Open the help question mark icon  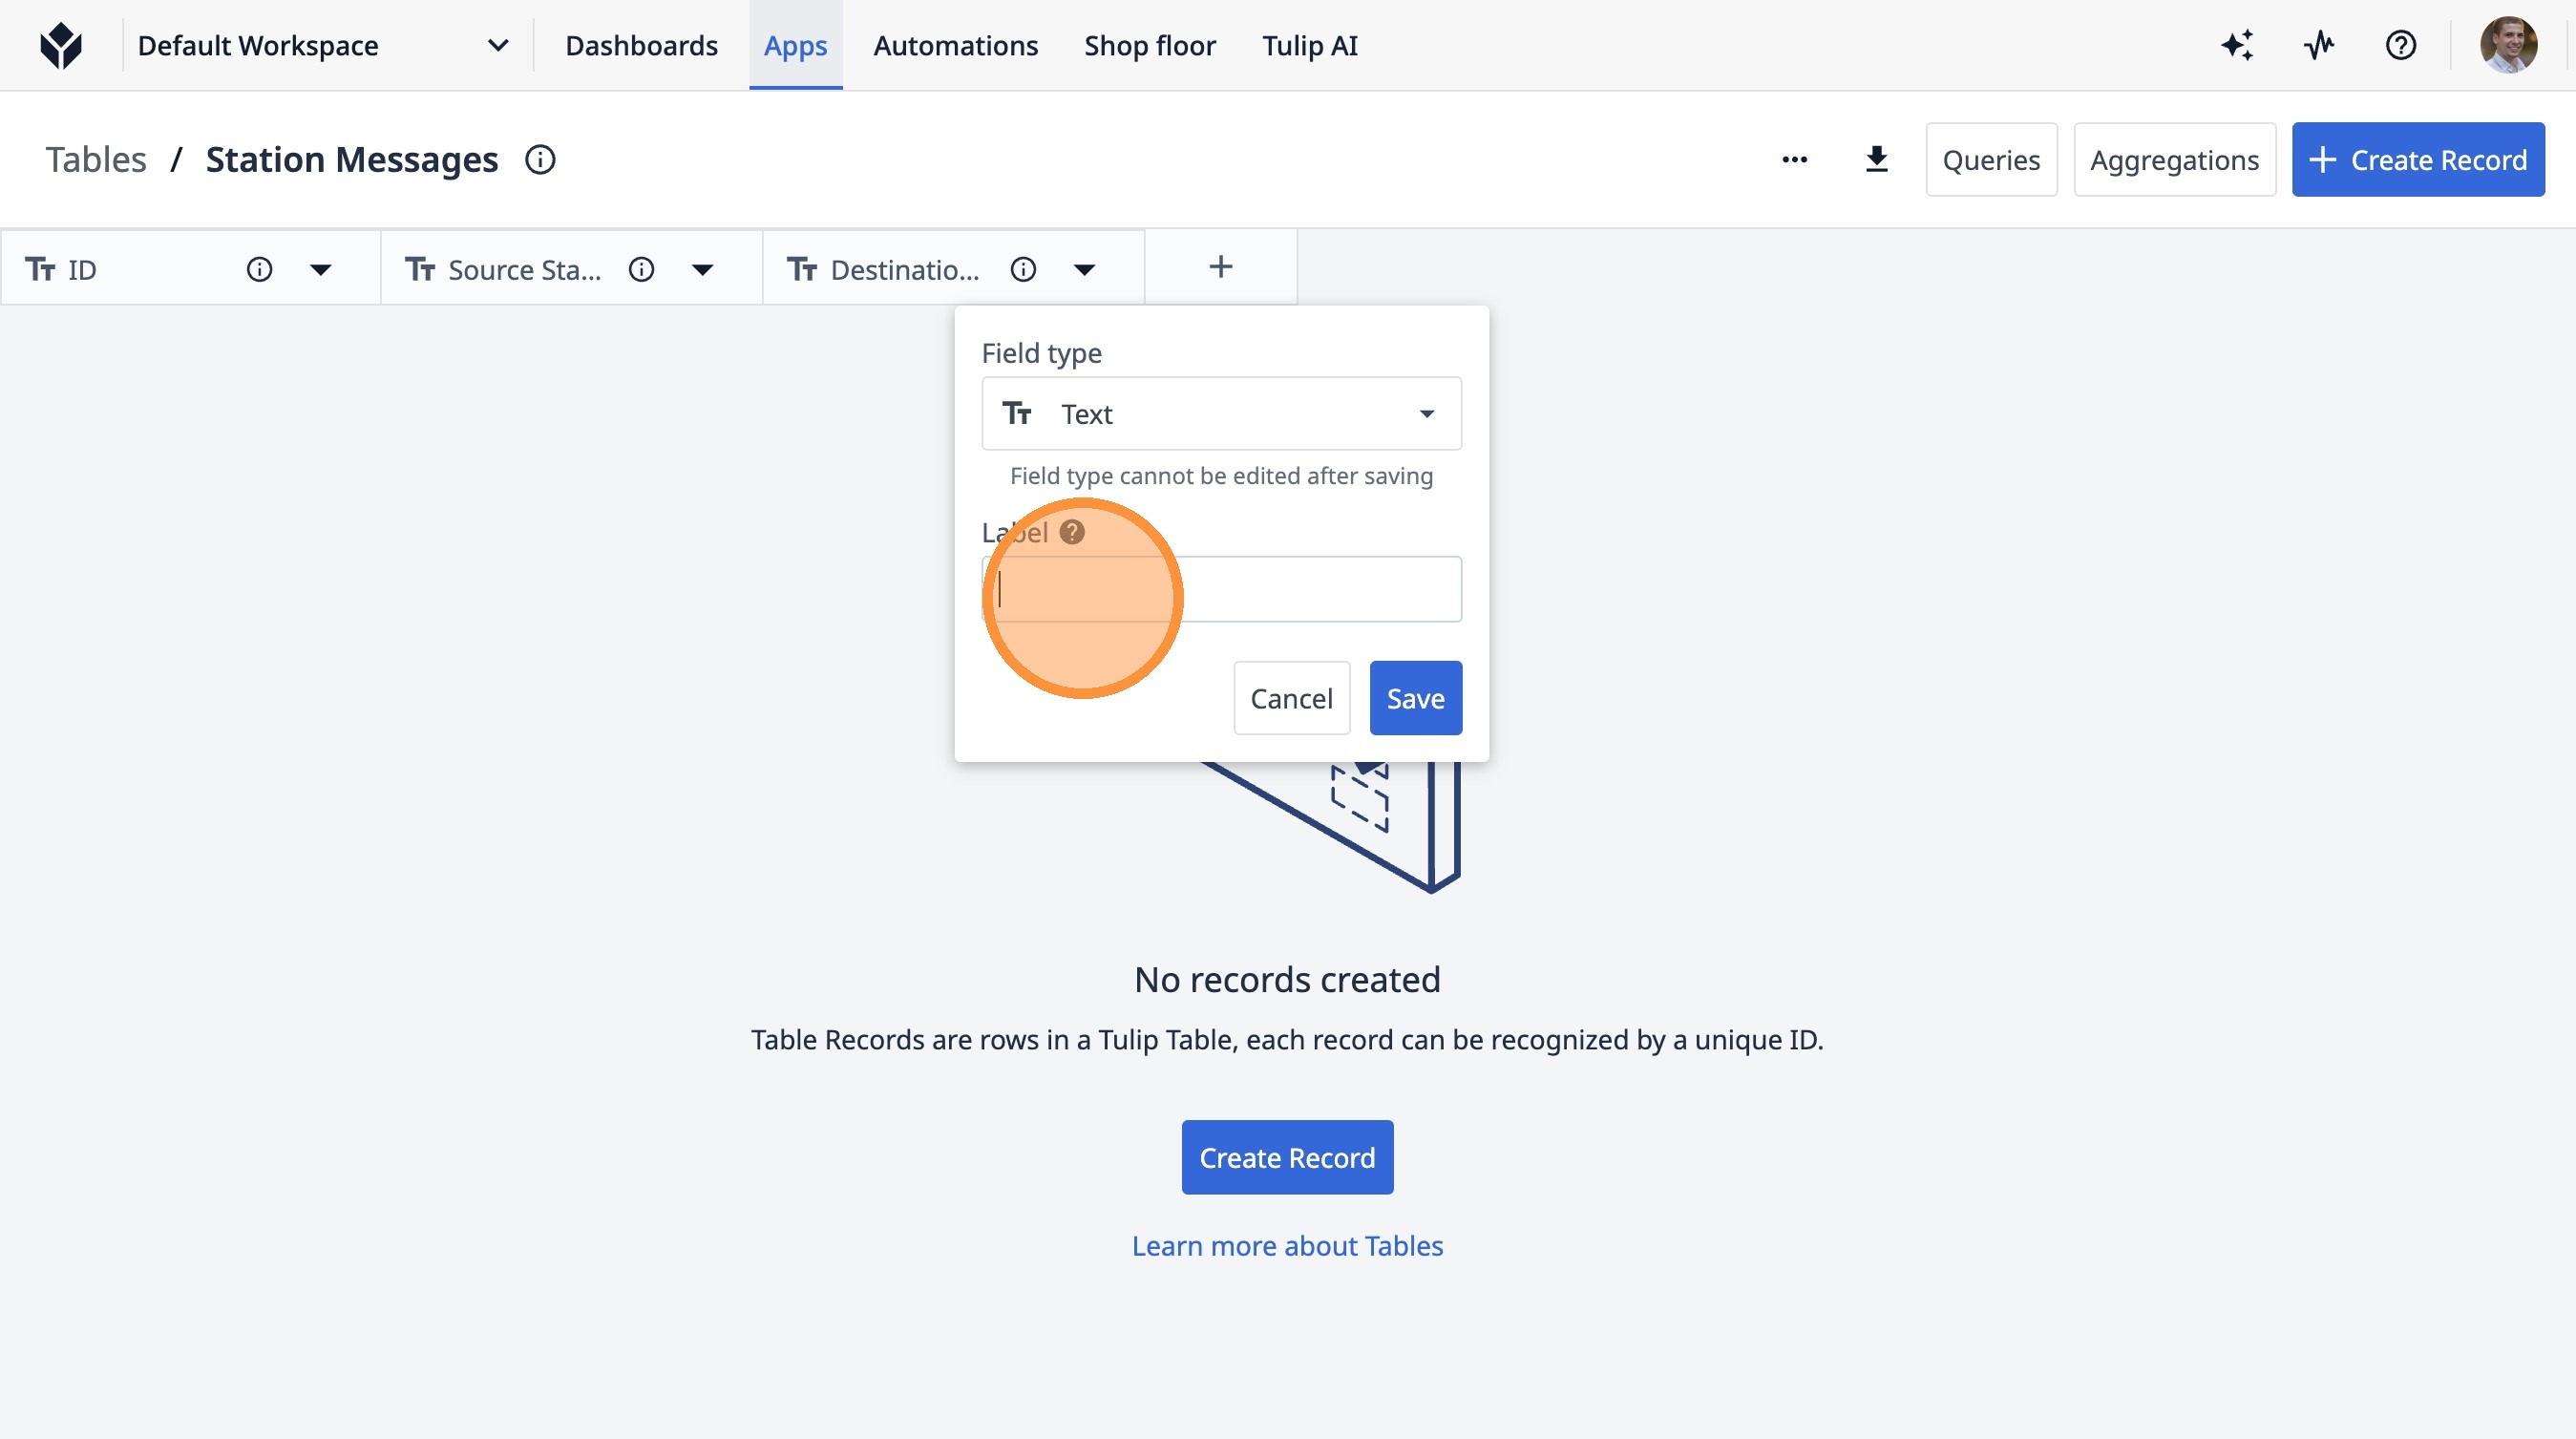[2400, 45]
